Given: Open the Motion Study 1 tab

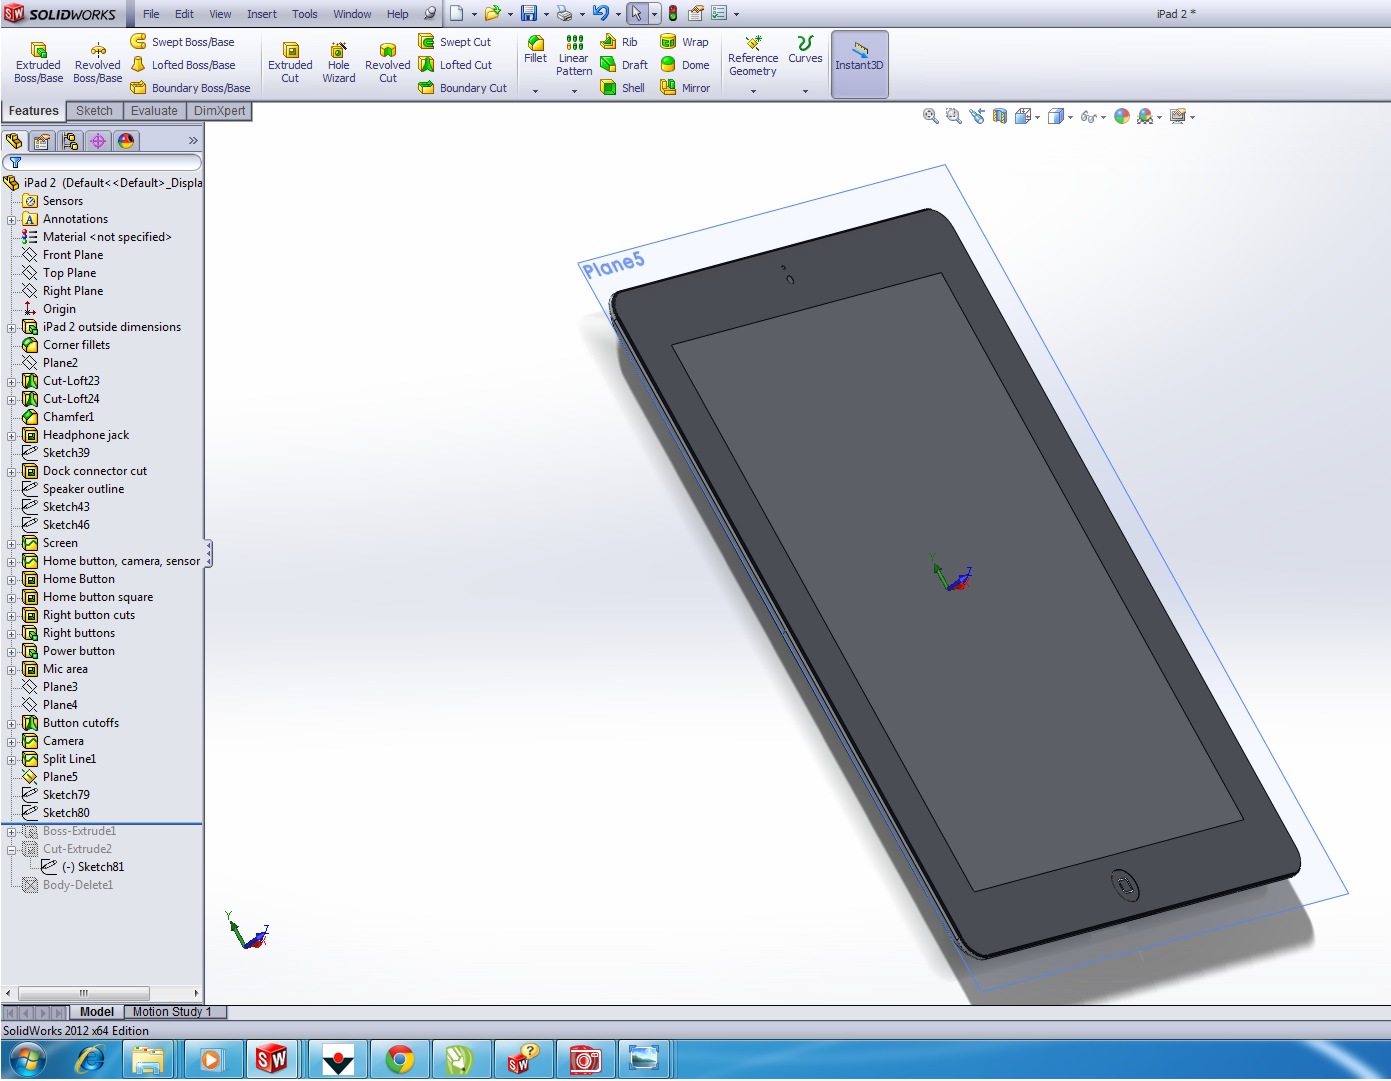Looking at the screenshot, I should click(x=172, y=1012).
